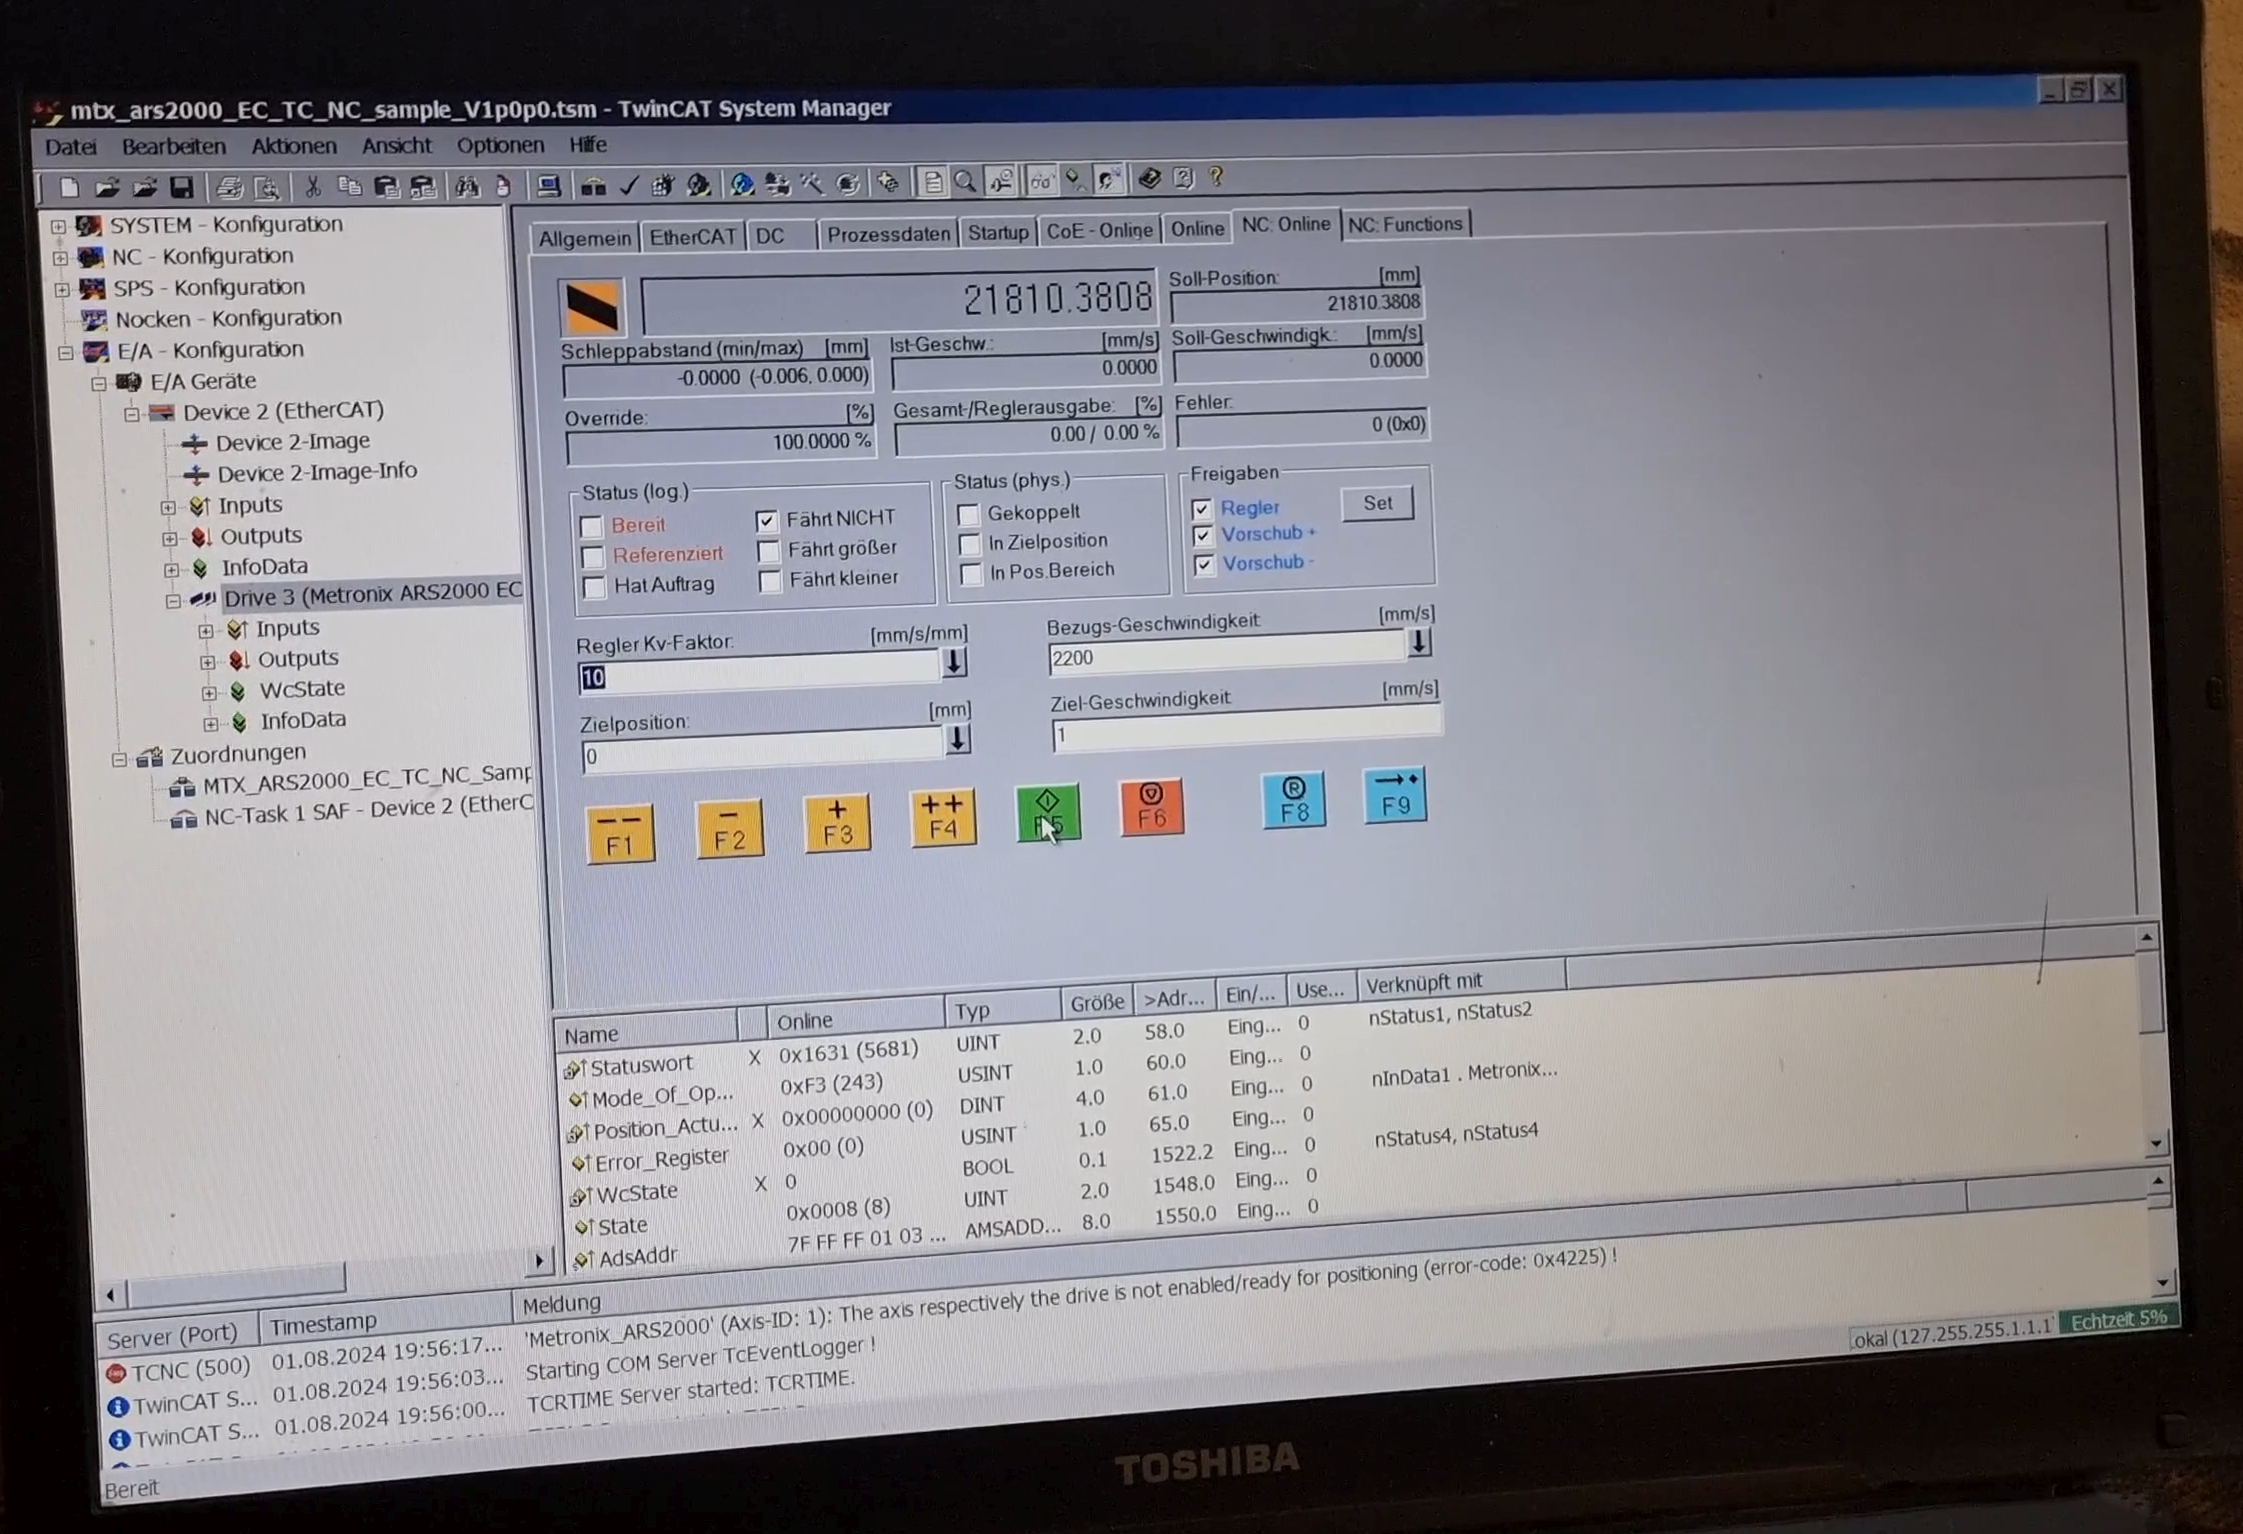Click the yellow F2 slow backward jog button
2243x1534 pixels.
(x=729, y=828)
